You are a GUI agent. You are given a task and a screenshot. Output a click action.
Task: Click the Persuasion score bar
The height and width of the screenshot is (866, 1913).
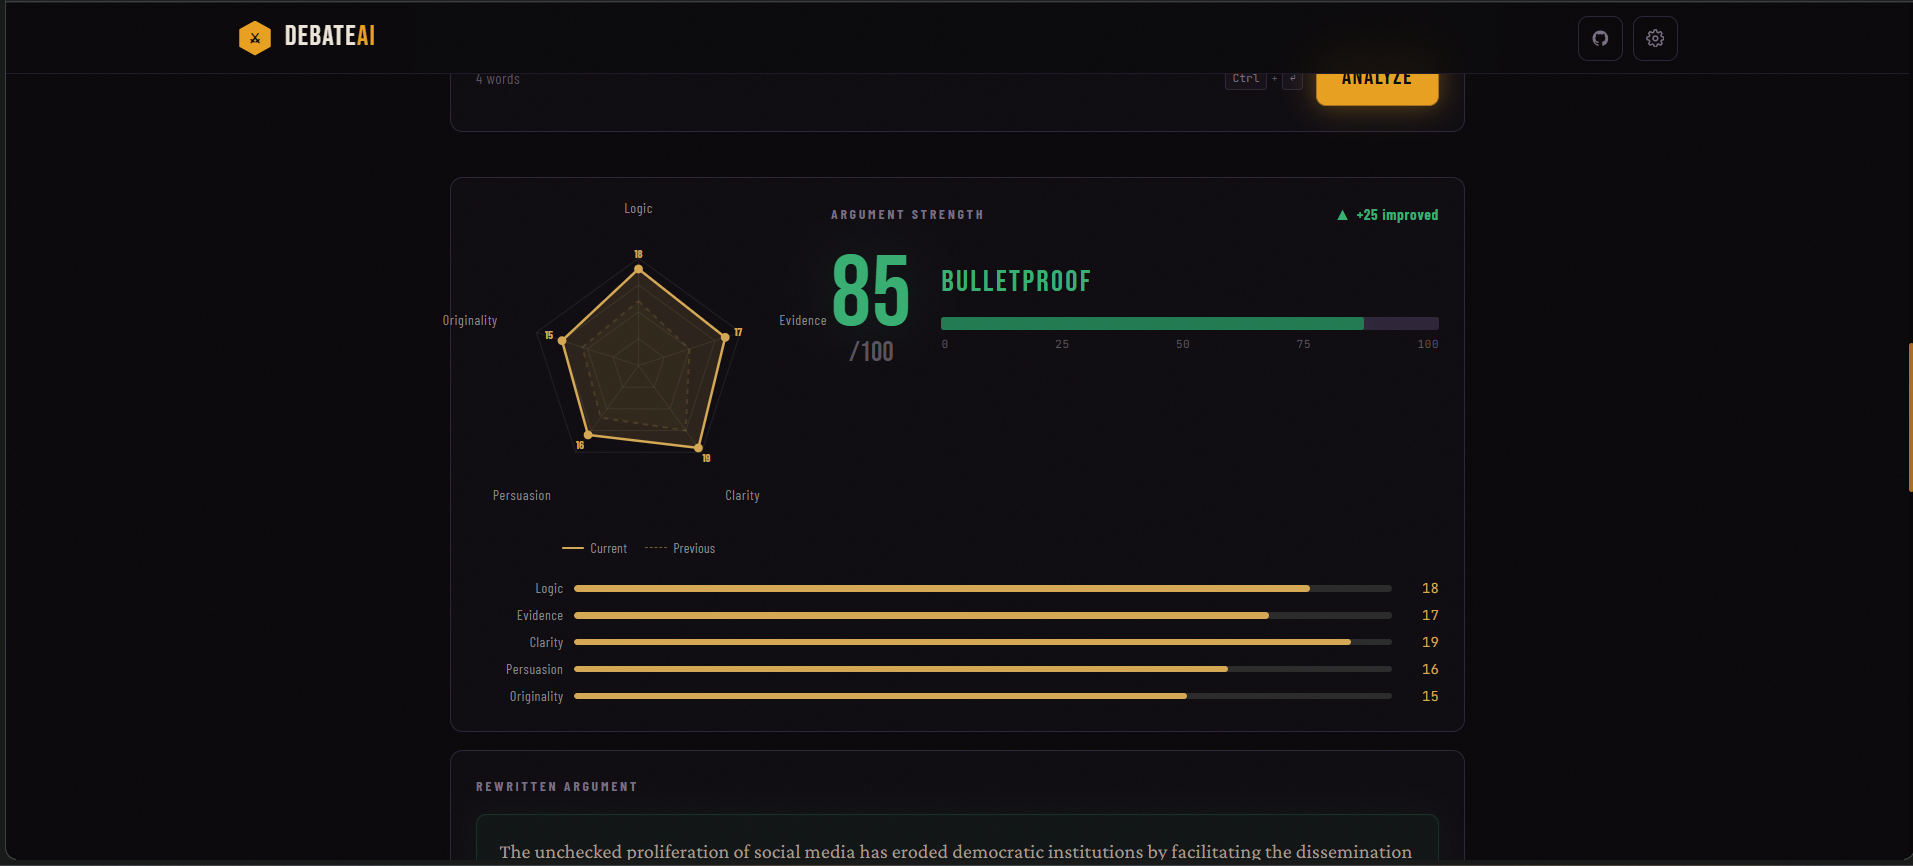(983, 670)
